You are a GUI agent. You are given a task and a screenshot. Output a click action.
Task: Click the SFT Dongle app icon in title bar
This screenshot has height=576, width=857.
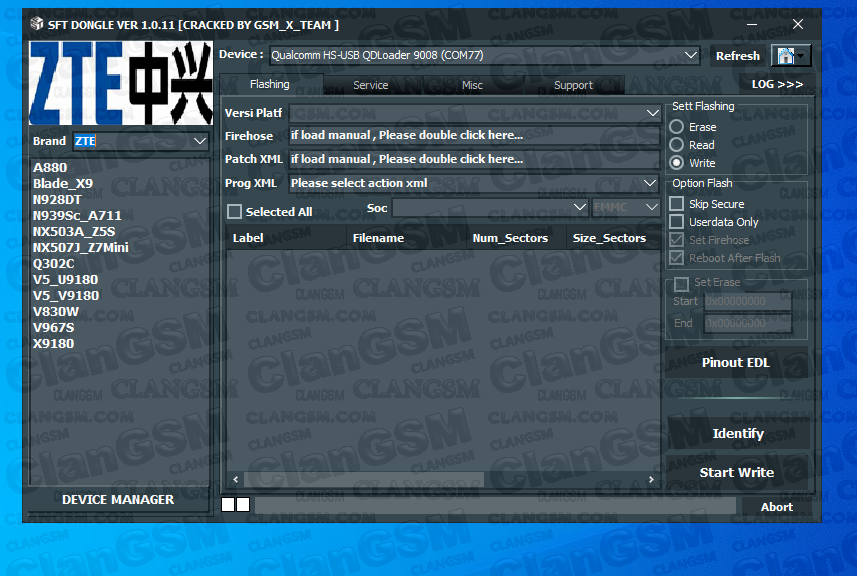[x=37, y=23]
